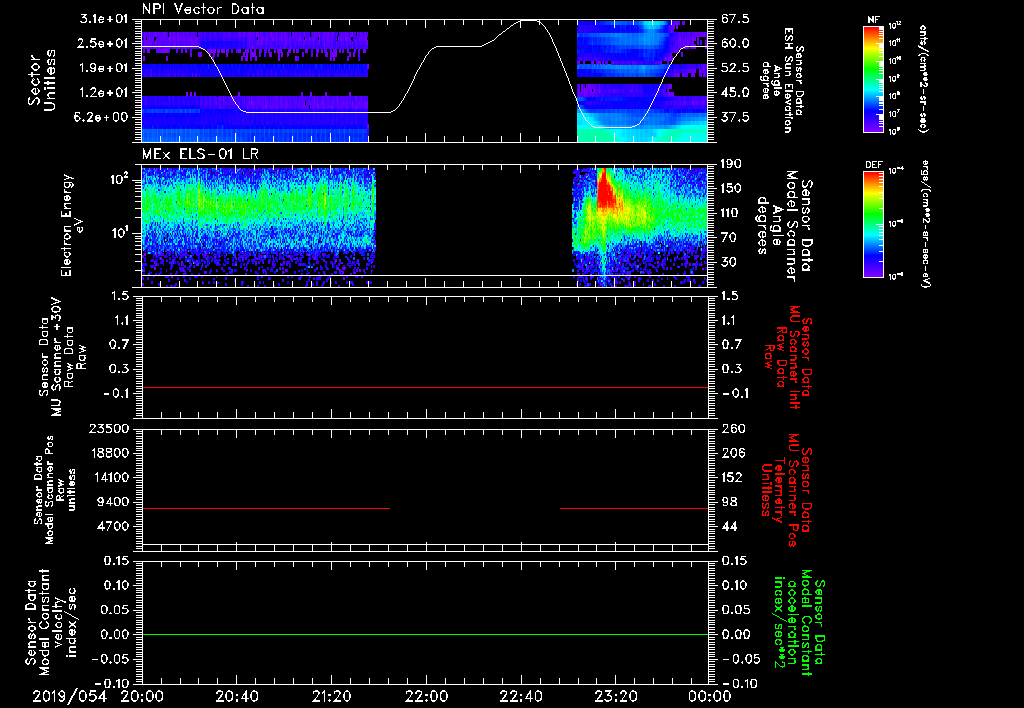Click the 'Model Scanner Angle degrees' label
Screen dimensions: 1024x708
(784, 226)
